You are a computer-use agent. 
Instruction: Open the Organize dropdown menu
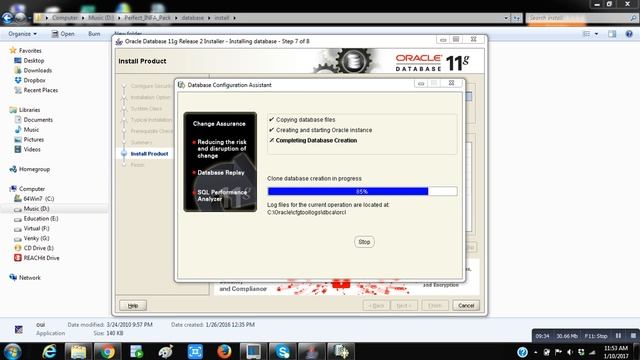point(22,34)
